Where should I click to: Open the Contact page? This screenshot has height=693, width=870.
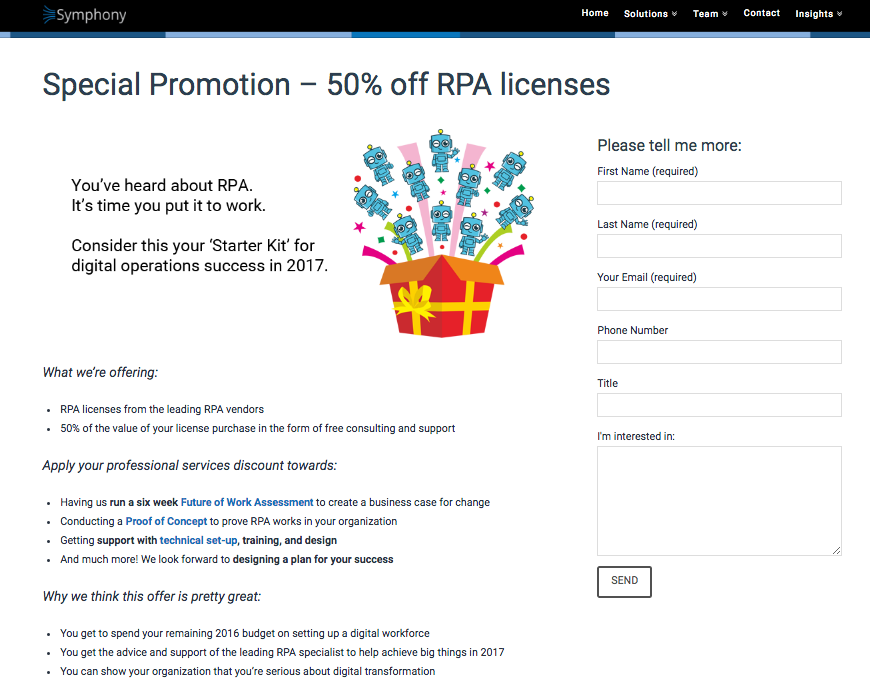[x=761, y=13]
